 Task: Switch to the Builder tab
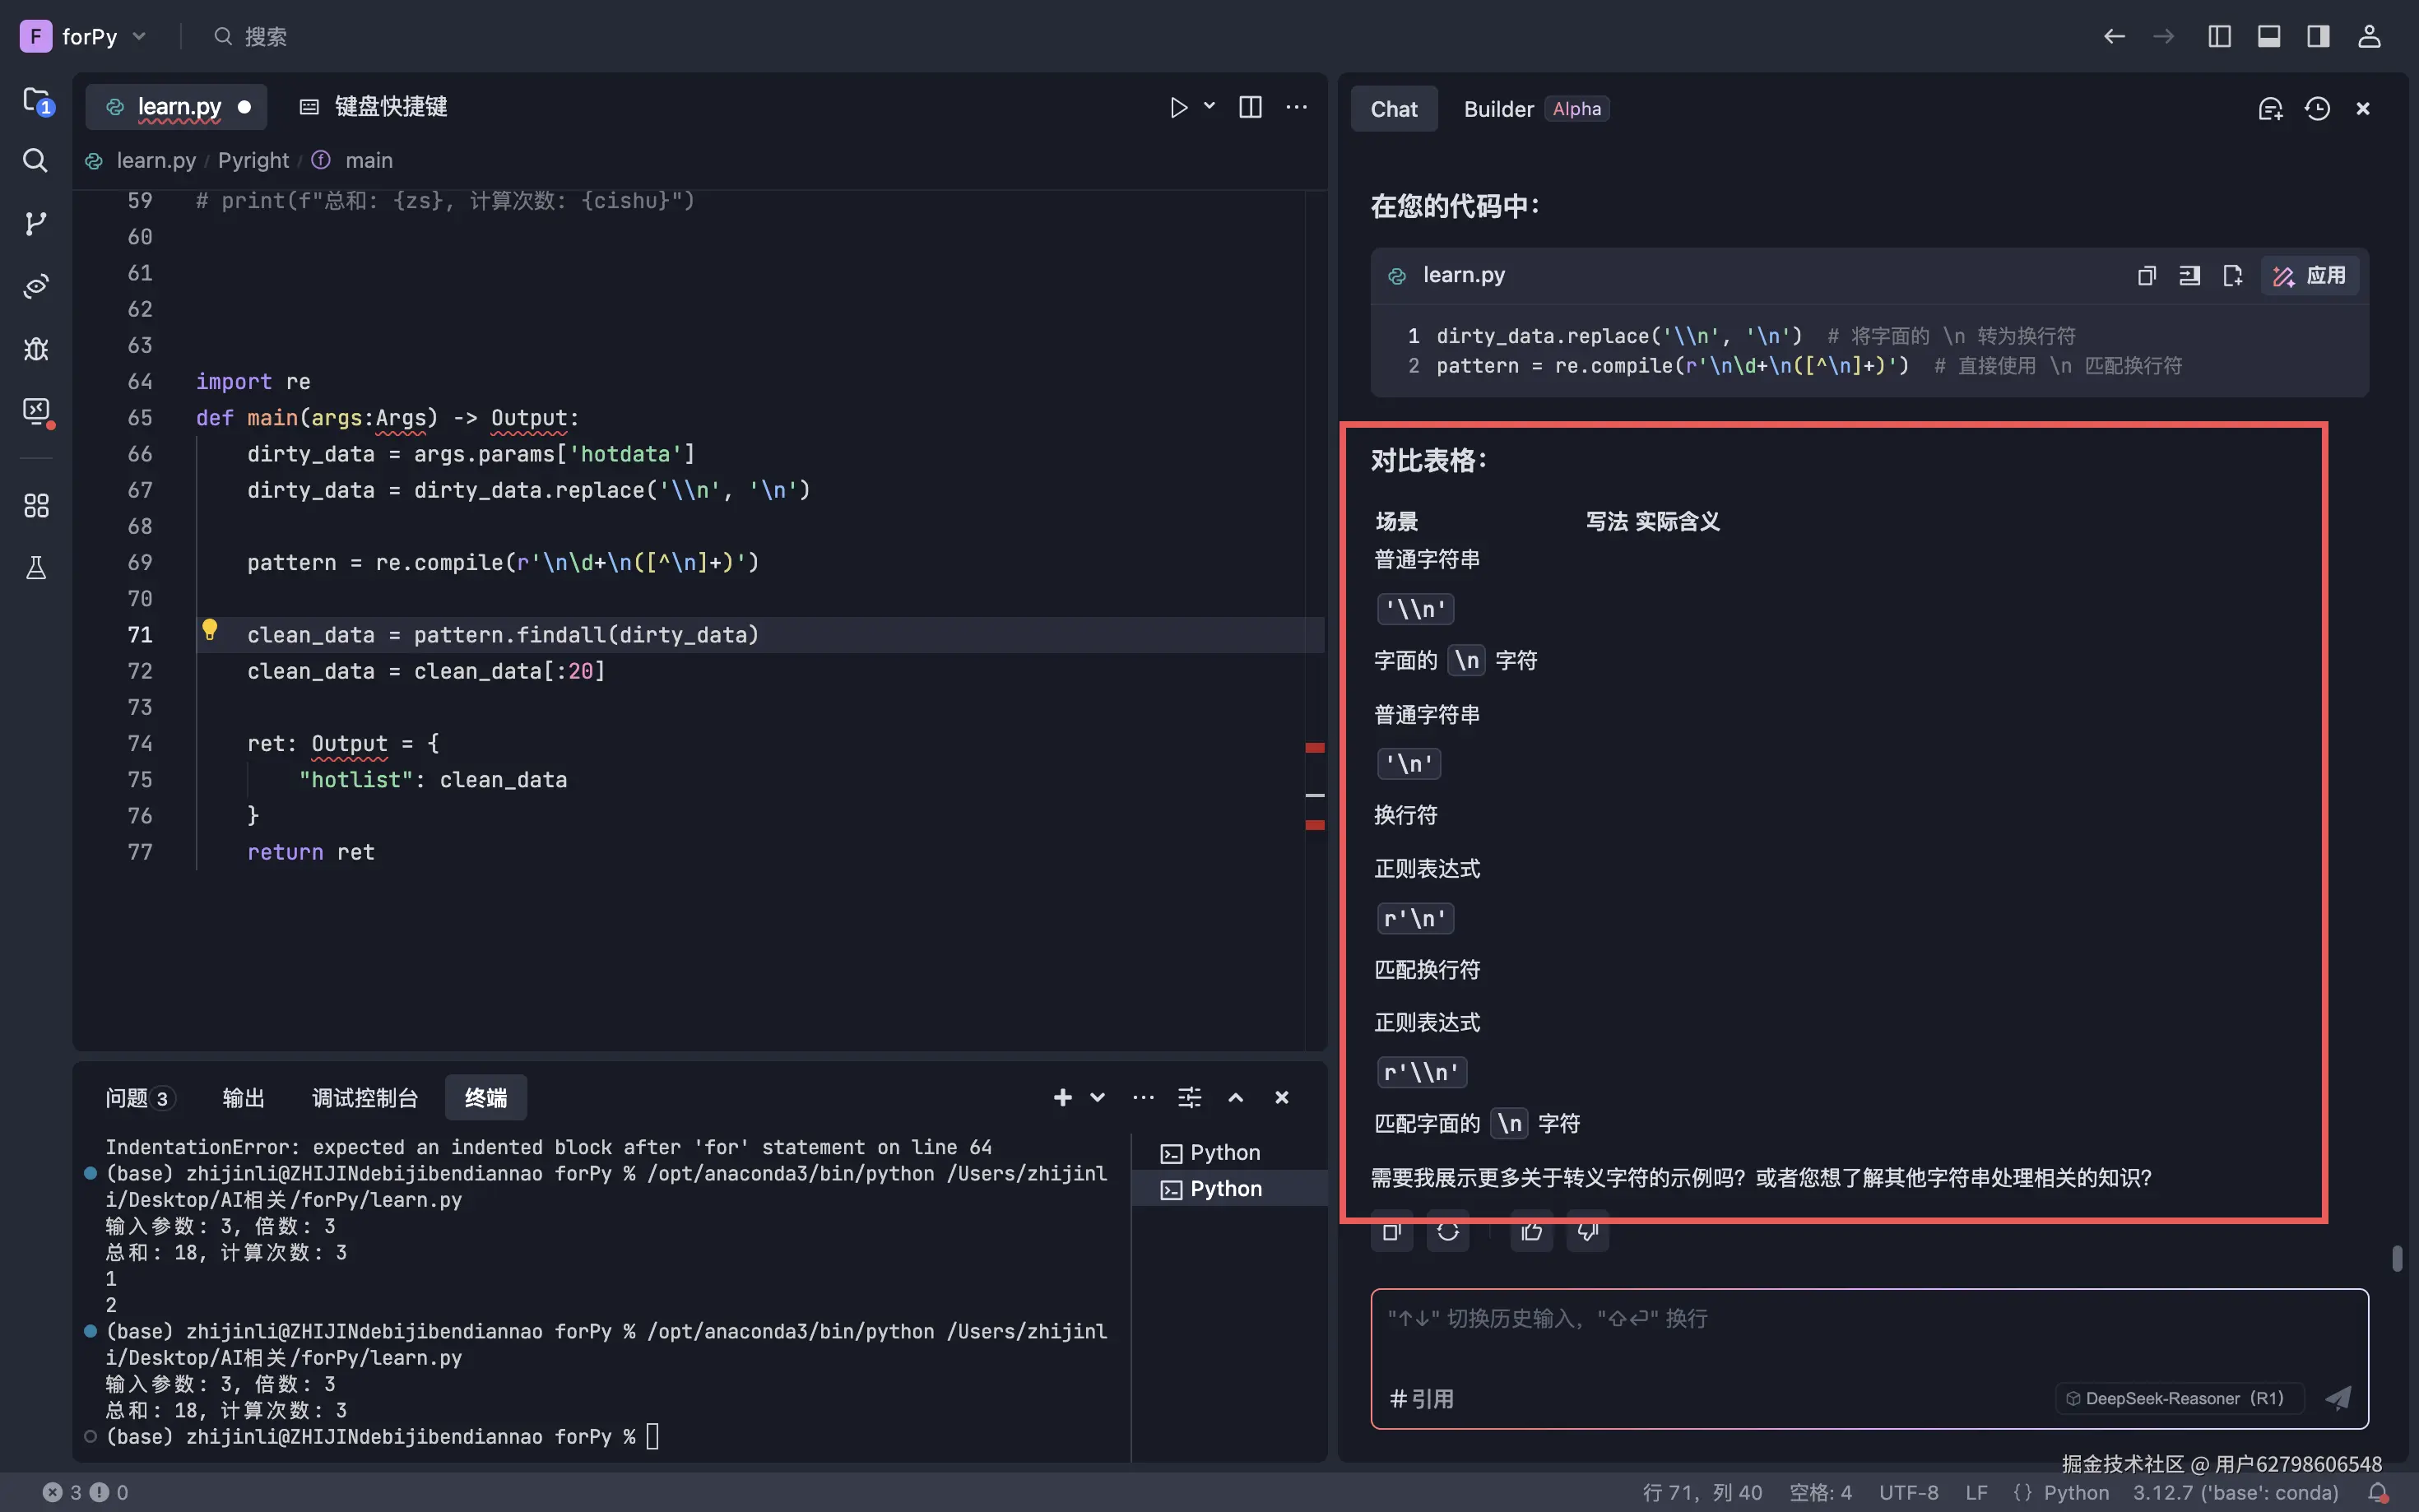point(1497,109)
